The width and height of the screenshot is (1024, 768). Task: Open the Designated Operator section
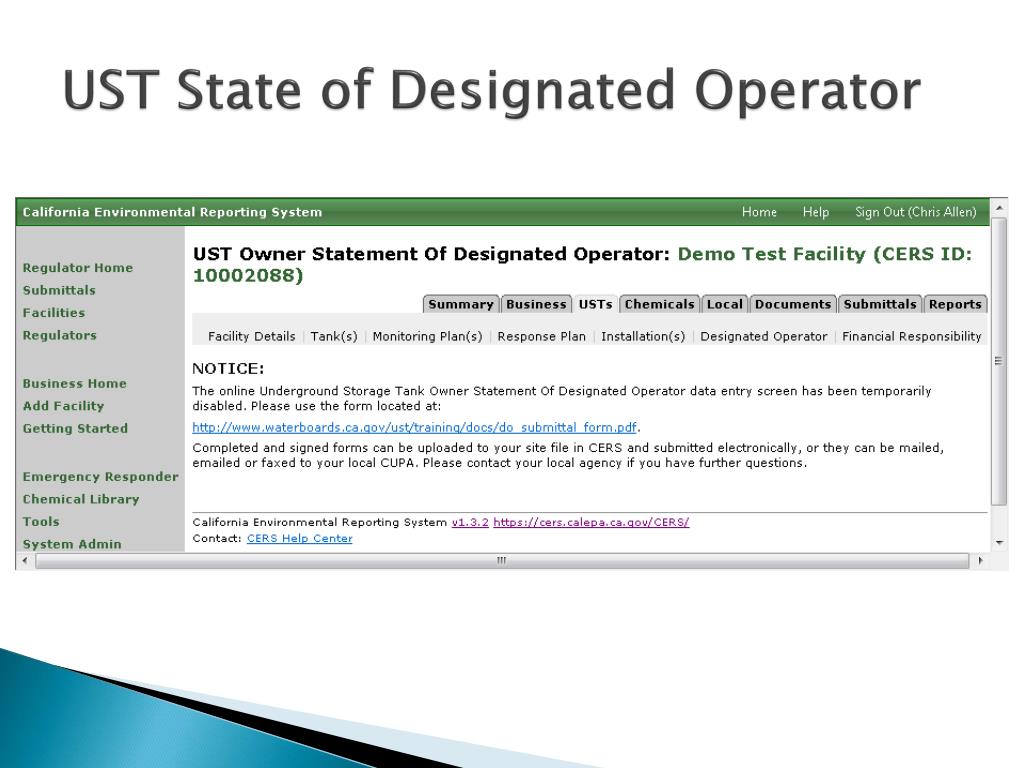763,336
